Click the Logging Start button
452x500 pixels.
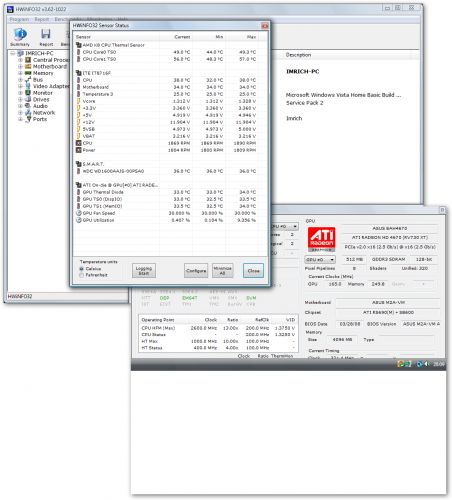tap(144, 271)
